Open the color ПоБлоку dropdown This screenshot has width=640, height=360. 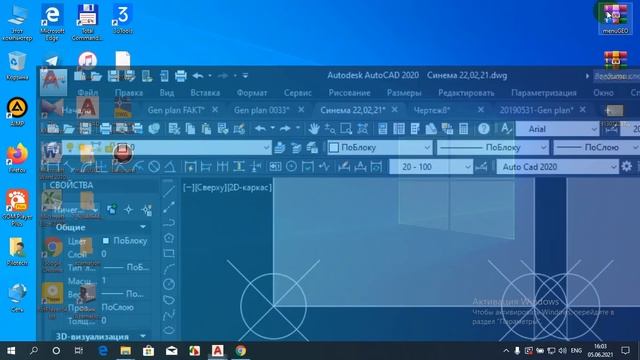[380, 147]
